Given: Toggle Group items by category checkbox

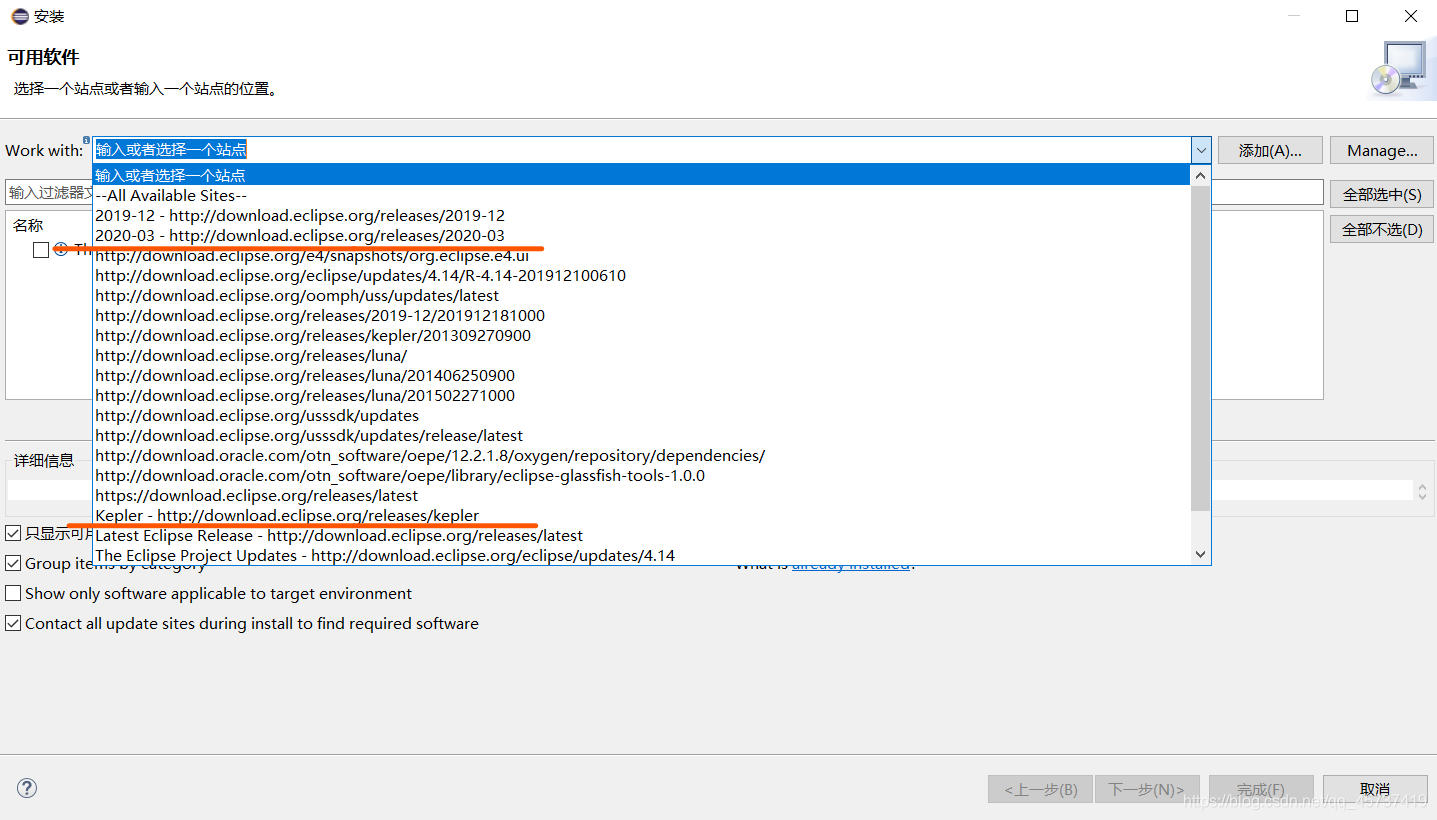Looking at the screenshot, I should [13, 563].
